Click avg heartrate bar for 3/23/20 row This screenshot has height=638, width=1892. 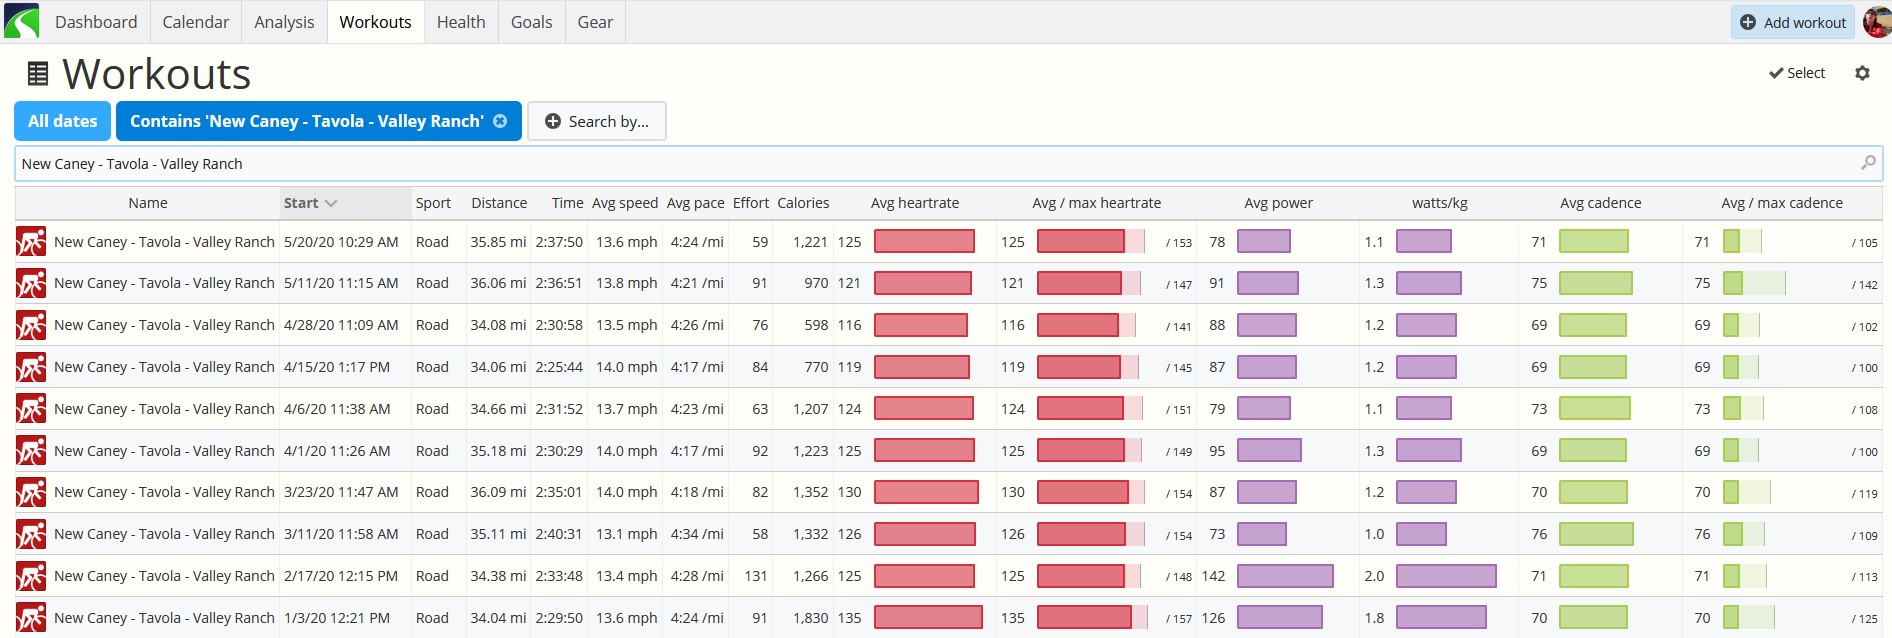926,492
